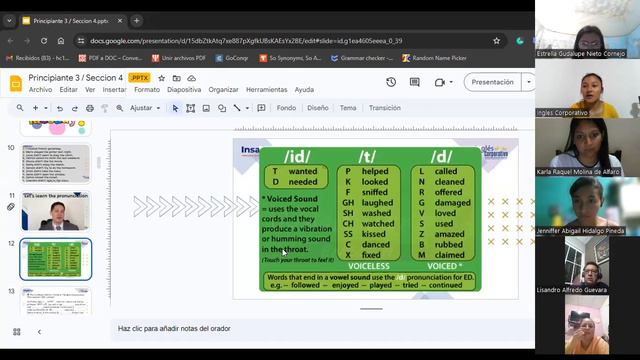The image size is (640, 360).
Task: Open the Insertar menu
Action: click(x=114, y=90)
